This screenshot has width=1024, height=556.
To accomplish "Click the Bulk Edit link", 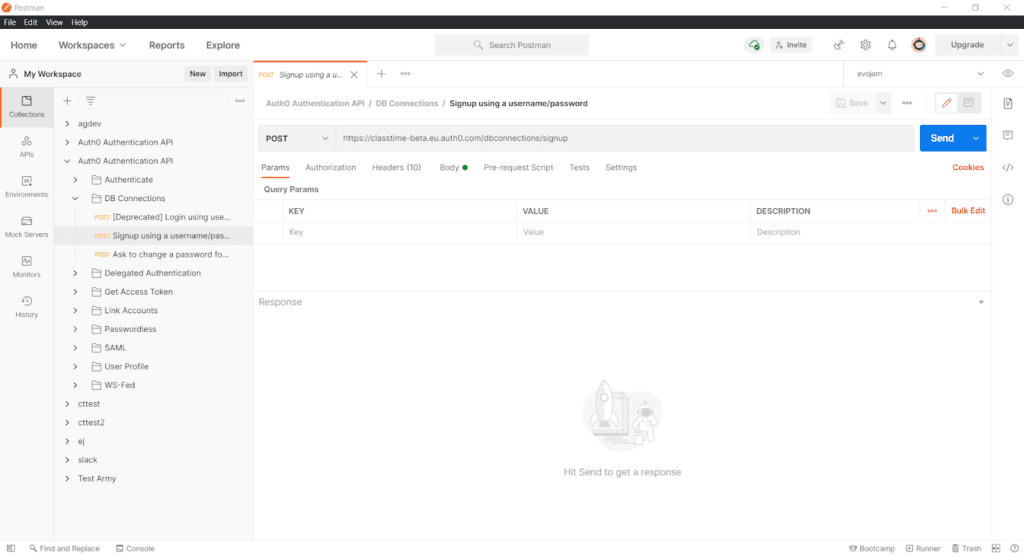I will pyautogui.click(x=967, y=211).
